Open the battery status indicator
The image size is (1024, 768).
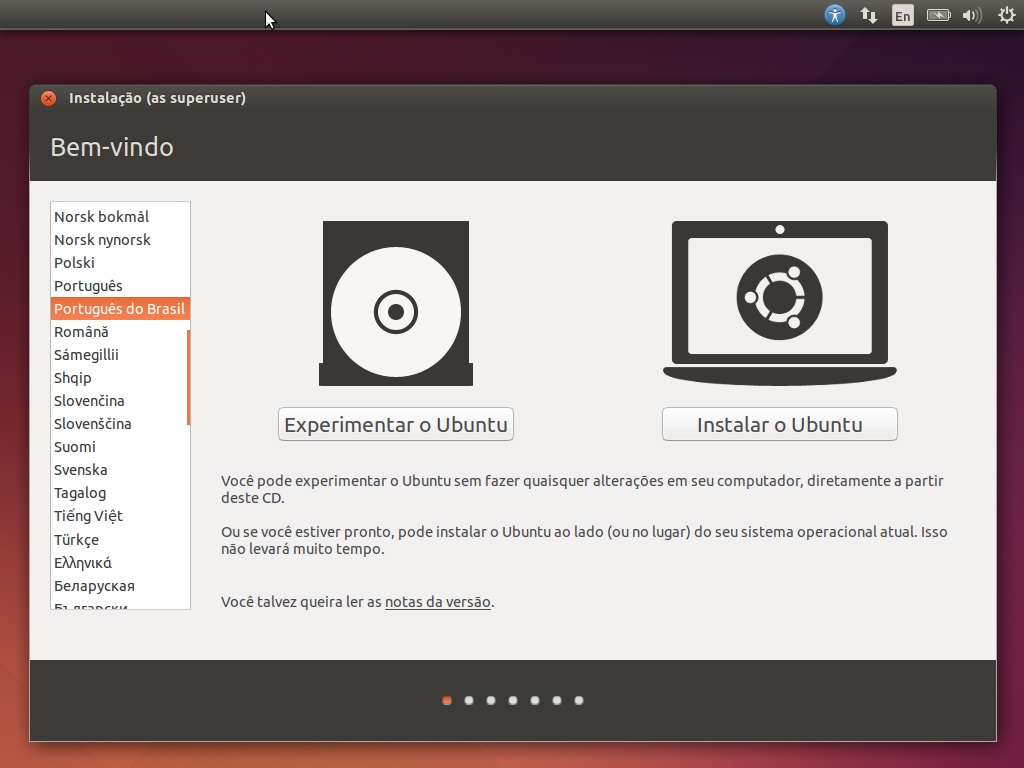(938, 15)
